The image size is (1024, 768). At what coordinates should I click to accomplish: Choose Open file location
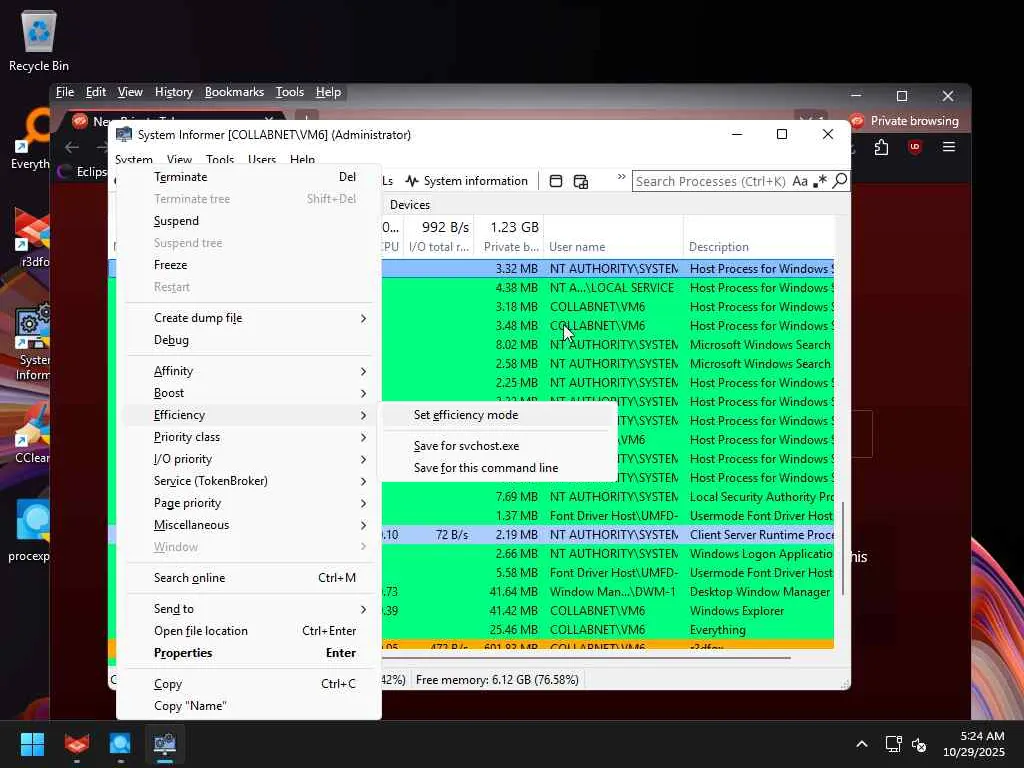pyautogui.click(x=249, y=631)
